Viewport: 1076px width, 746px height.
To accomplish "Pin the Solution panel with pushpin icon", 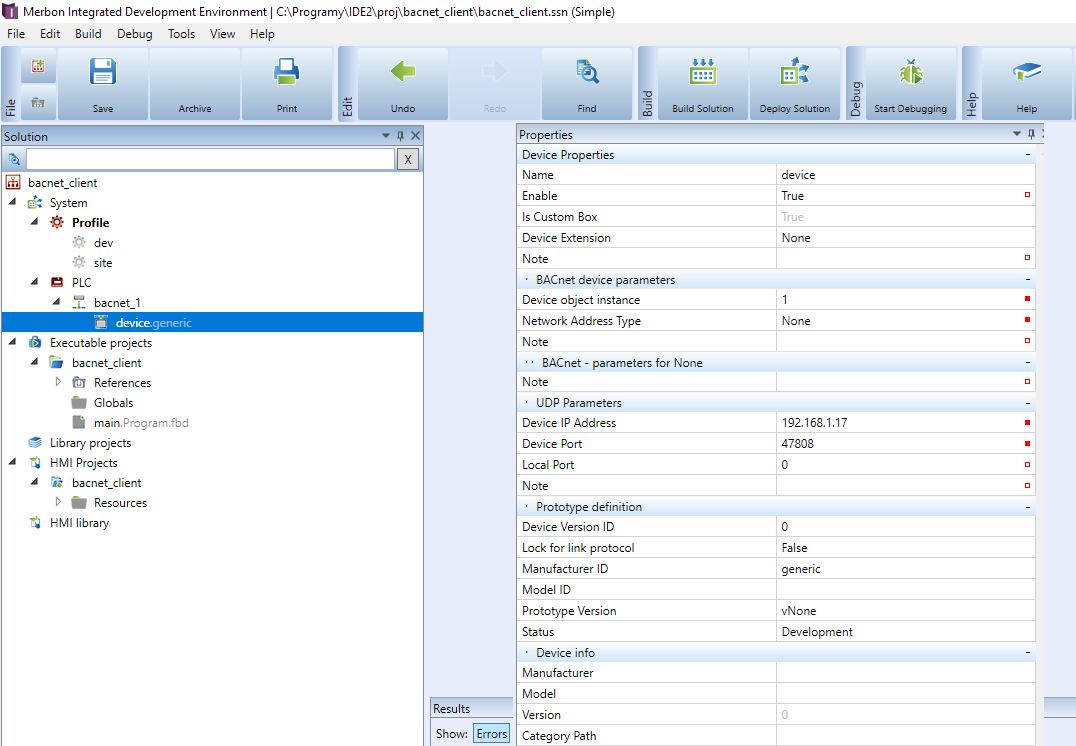I will pos(401,136).
